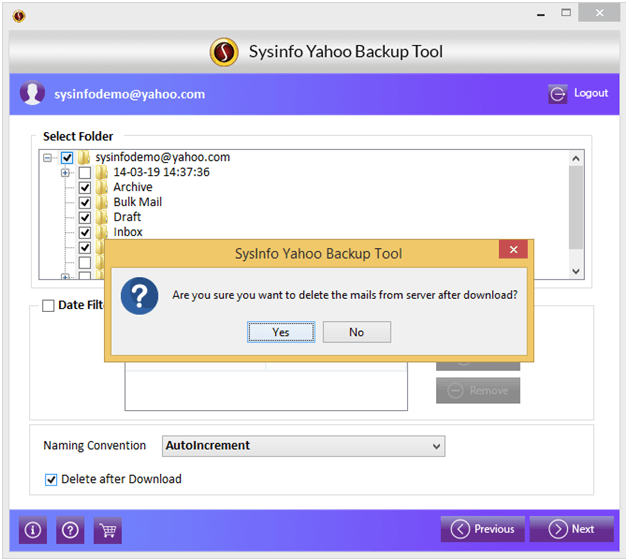
Task: Click the disabled Remove button
Action: pos(478,391)
